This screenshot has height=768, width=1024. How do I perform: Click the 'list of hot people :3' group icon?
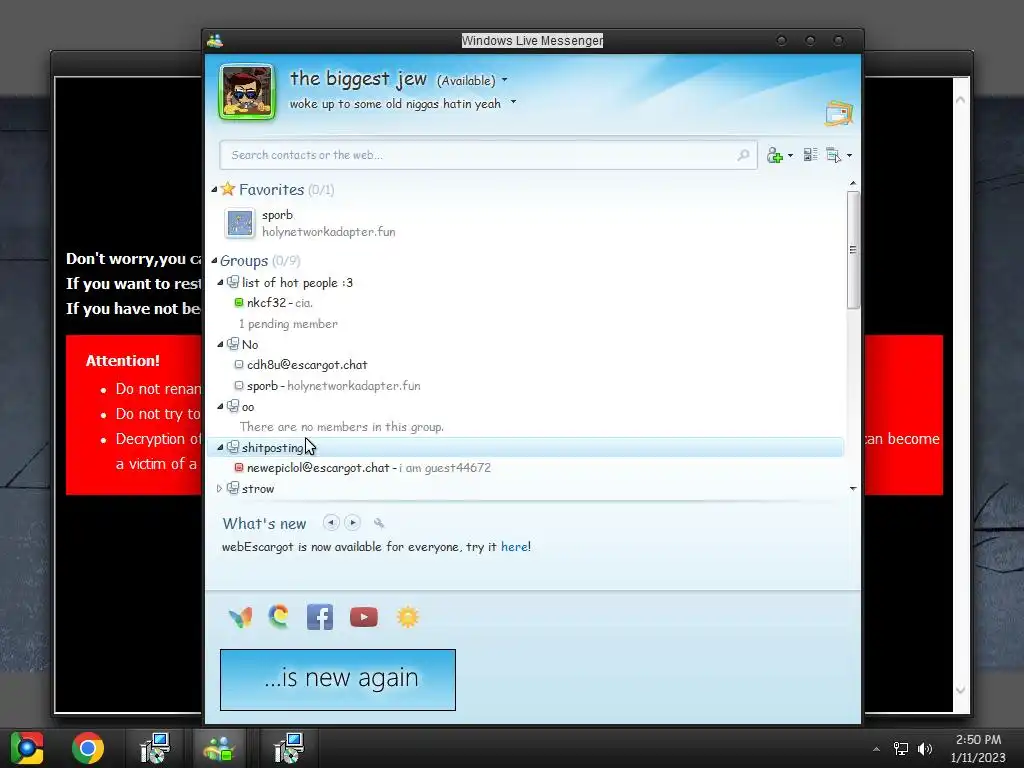232,282
